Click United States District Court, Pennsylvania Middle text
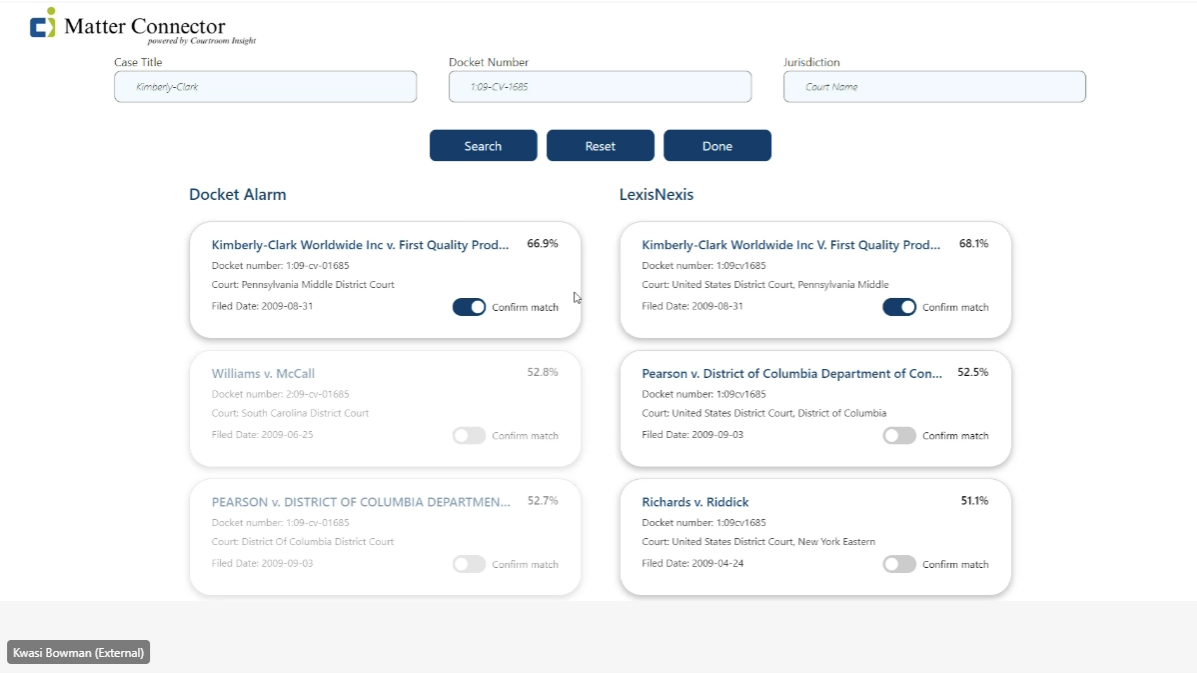This screenshot has width=1197, height=673. (x=780, y=285)
